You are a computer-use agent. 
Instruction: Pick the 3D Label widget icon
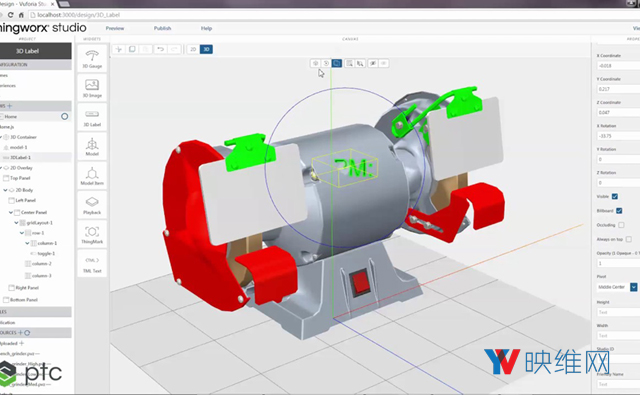click(92, 117)
